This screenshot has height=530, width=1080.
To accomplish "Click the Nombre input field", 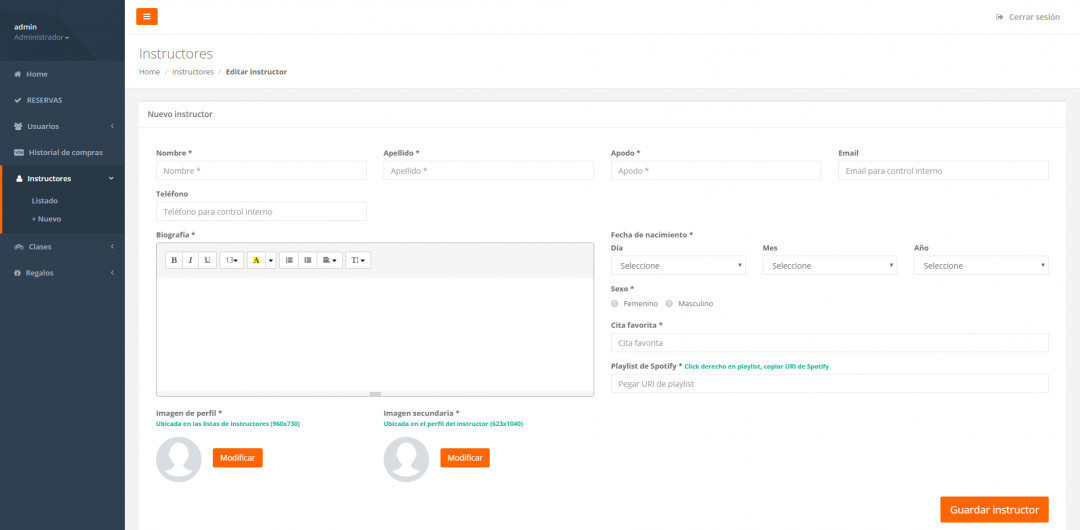I will [261, 171].
